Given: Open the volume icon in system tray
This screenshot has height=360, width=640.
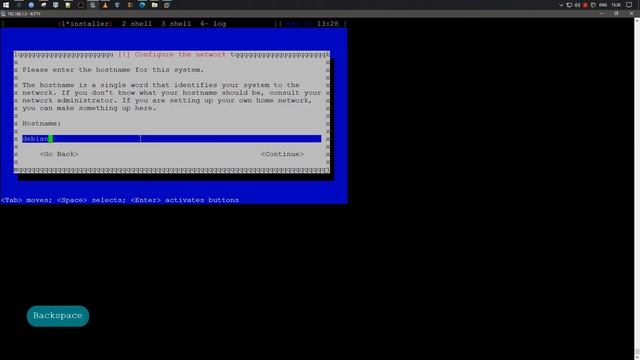Looking at the screenshot, I should tap(577, 5).
